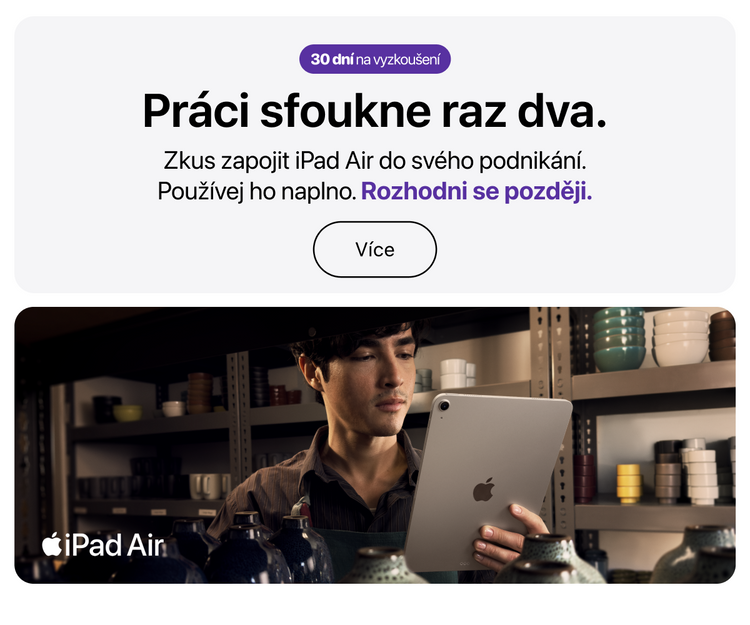Select the stack of white bowls on top shelf
Image resolution: width=750 pixels, height=625 pixels.
click(x=681, y=338)
